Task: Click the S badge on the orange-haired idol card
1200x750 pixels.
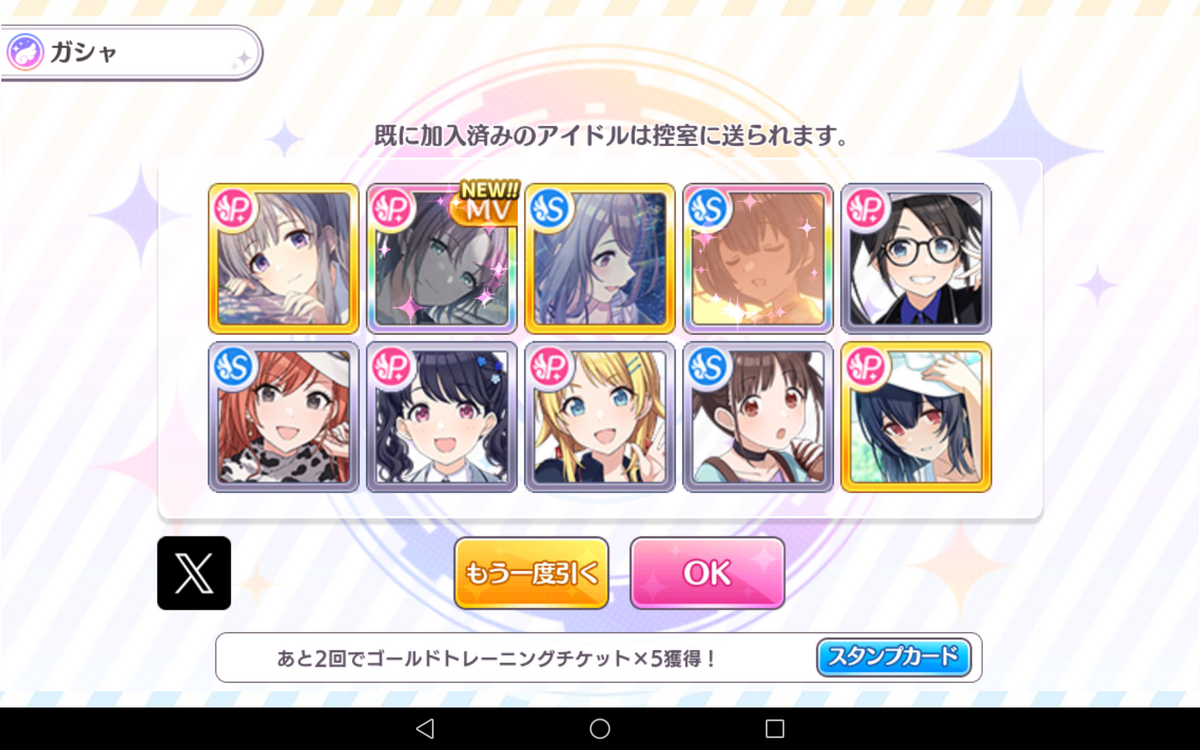Action: point(234,365)
